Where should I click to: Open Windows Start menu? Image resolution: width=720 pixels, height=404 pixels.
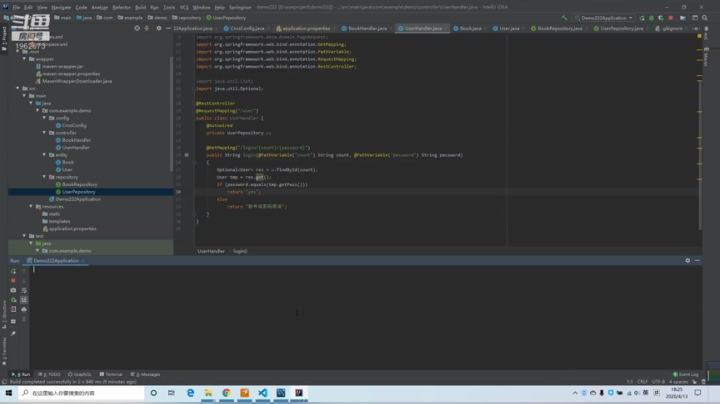pos(9,393)
